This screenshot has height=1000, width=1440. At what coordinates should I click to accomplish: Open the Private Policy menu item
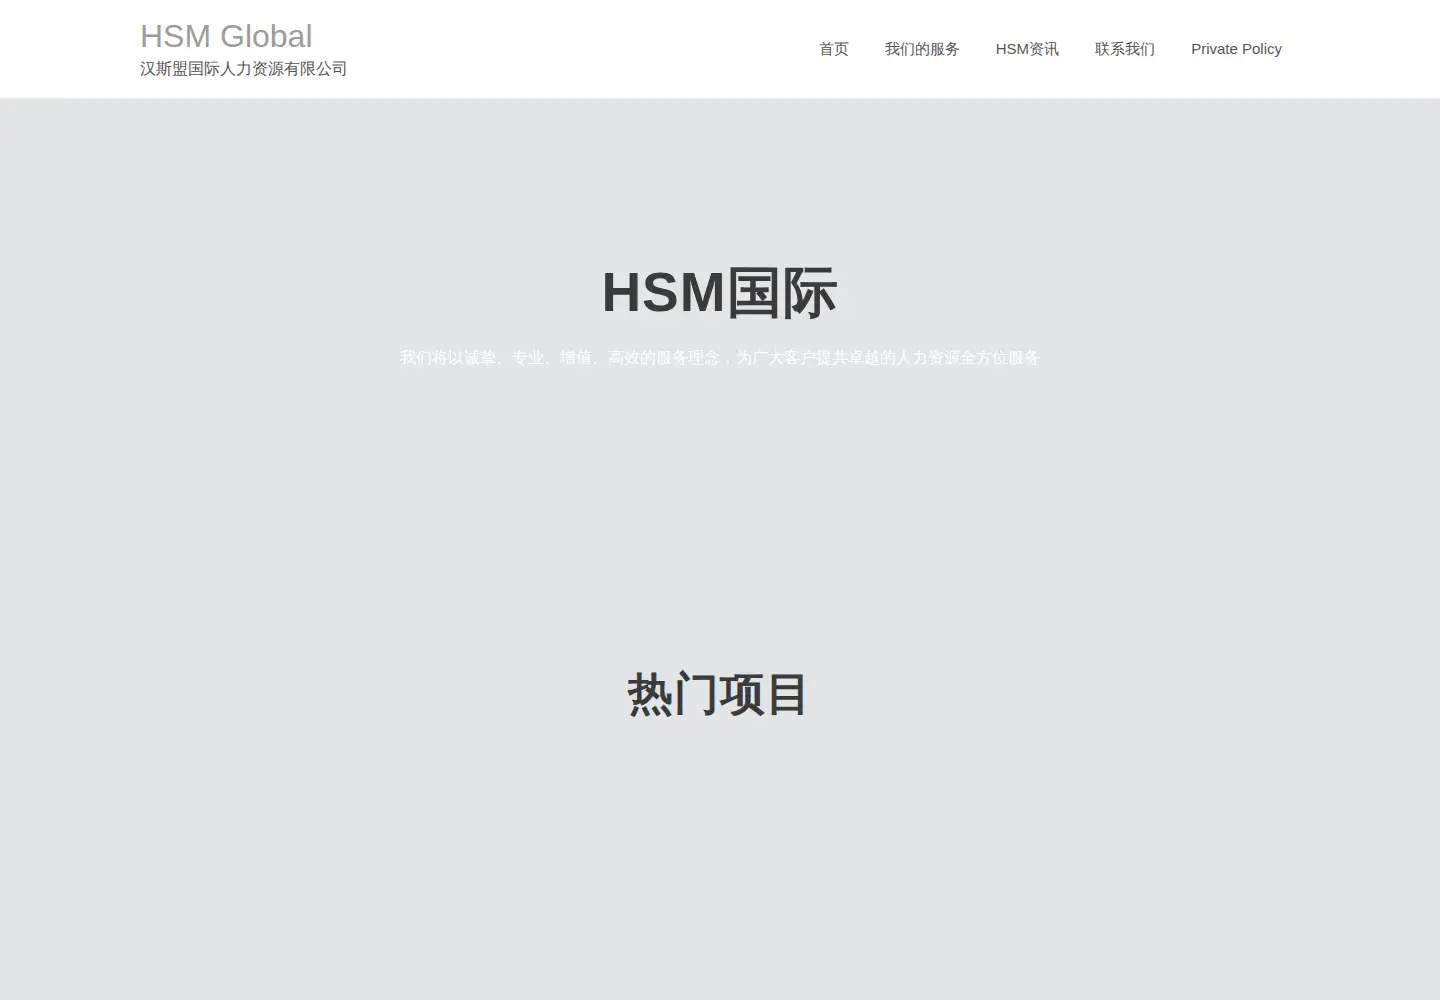click(1236, 49)
